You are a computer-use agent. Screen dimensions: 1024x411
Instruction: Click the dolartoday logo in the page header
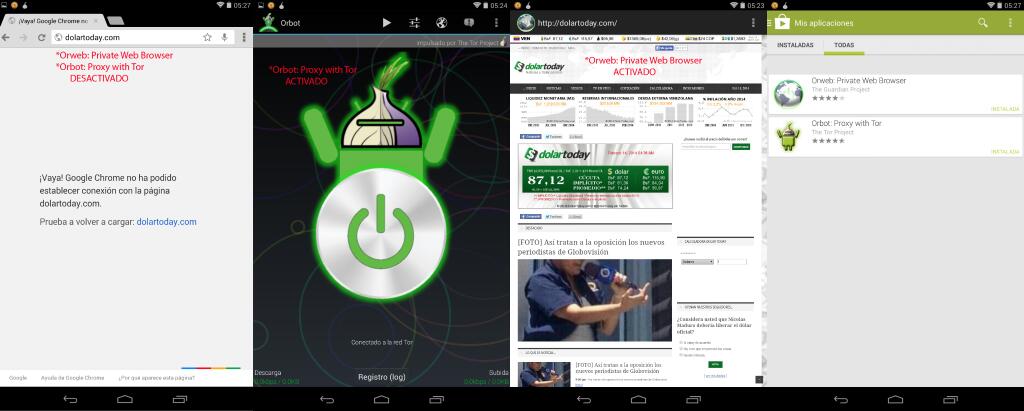[x=539, y=66]
